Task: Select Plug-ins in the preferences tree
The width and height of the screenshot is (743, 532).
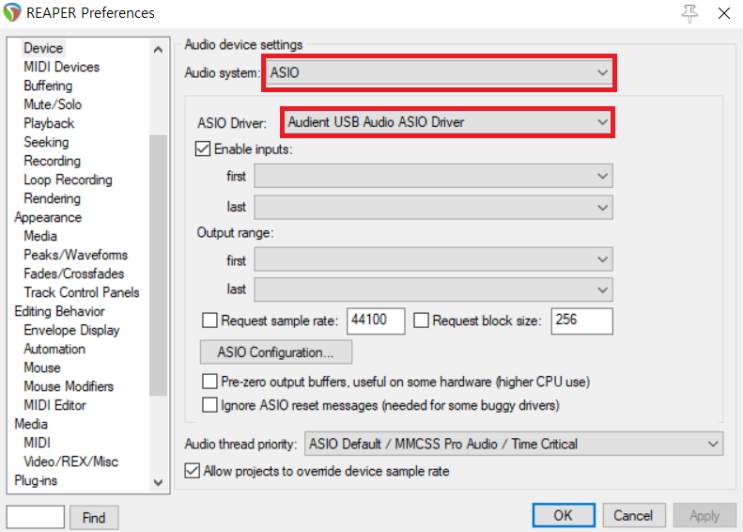Action: click(x=36, y=480)
